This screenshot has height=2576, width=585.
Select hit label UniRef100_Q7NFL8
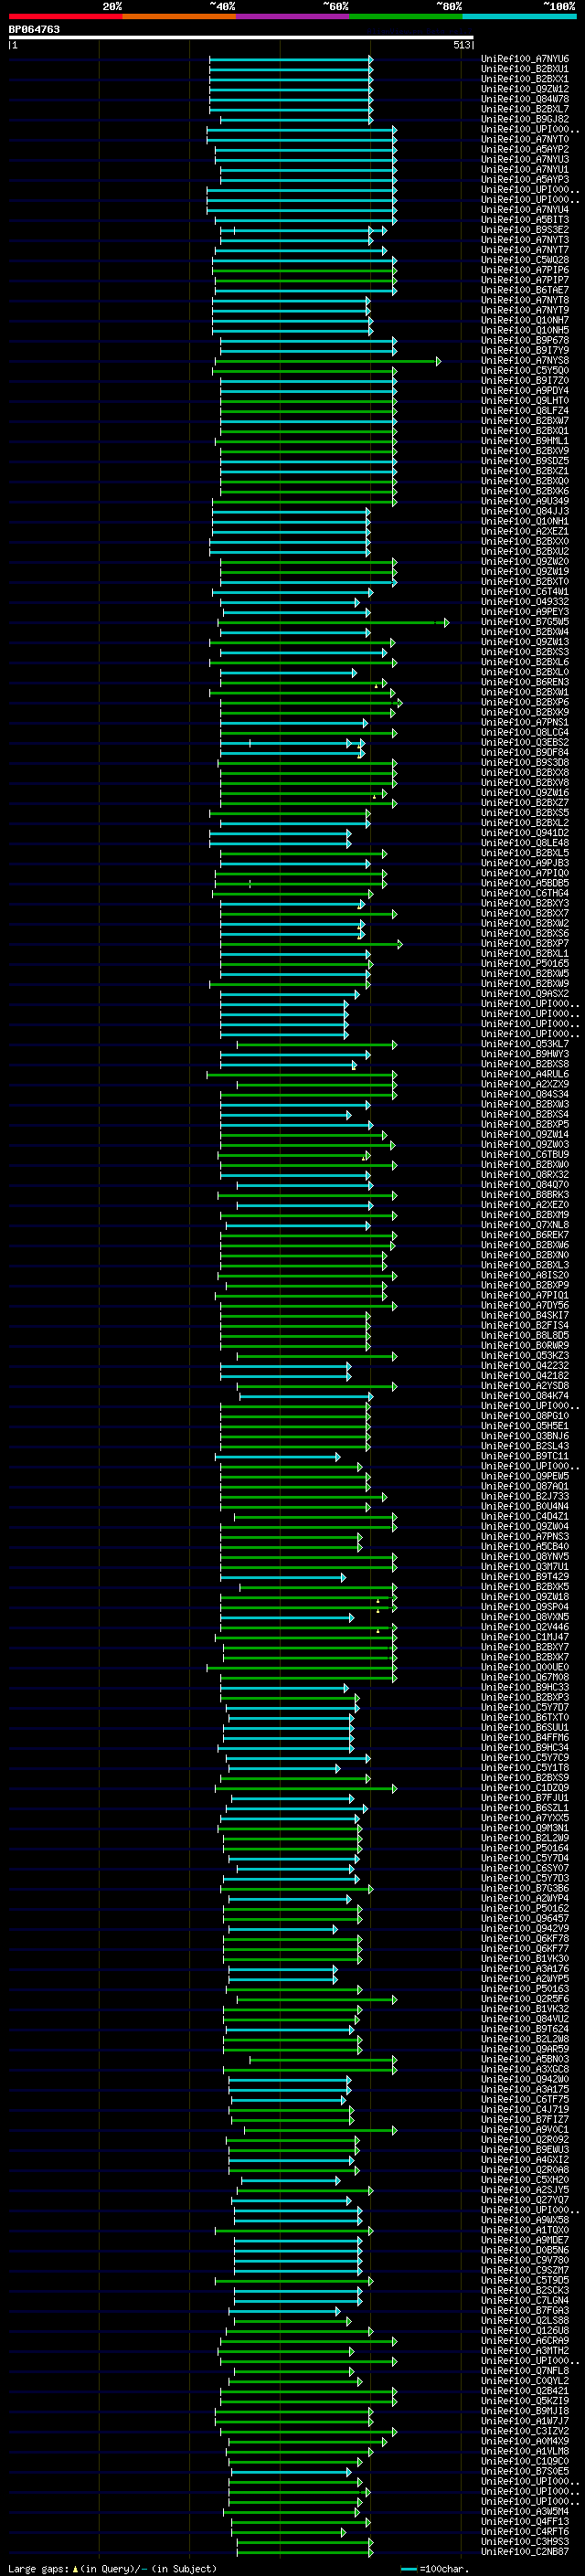(x=525, y=2370)
